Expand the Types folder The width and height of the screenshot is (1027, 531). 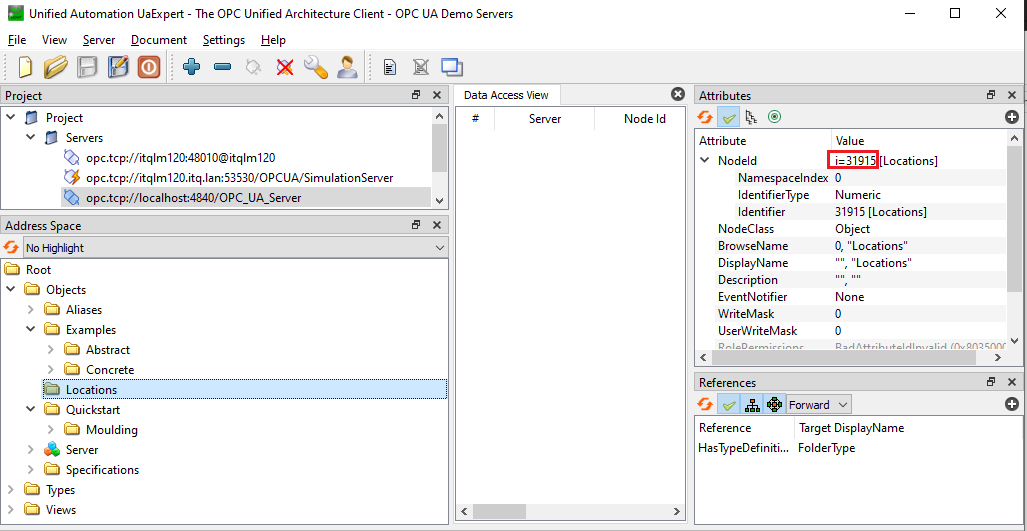[10, 490]
